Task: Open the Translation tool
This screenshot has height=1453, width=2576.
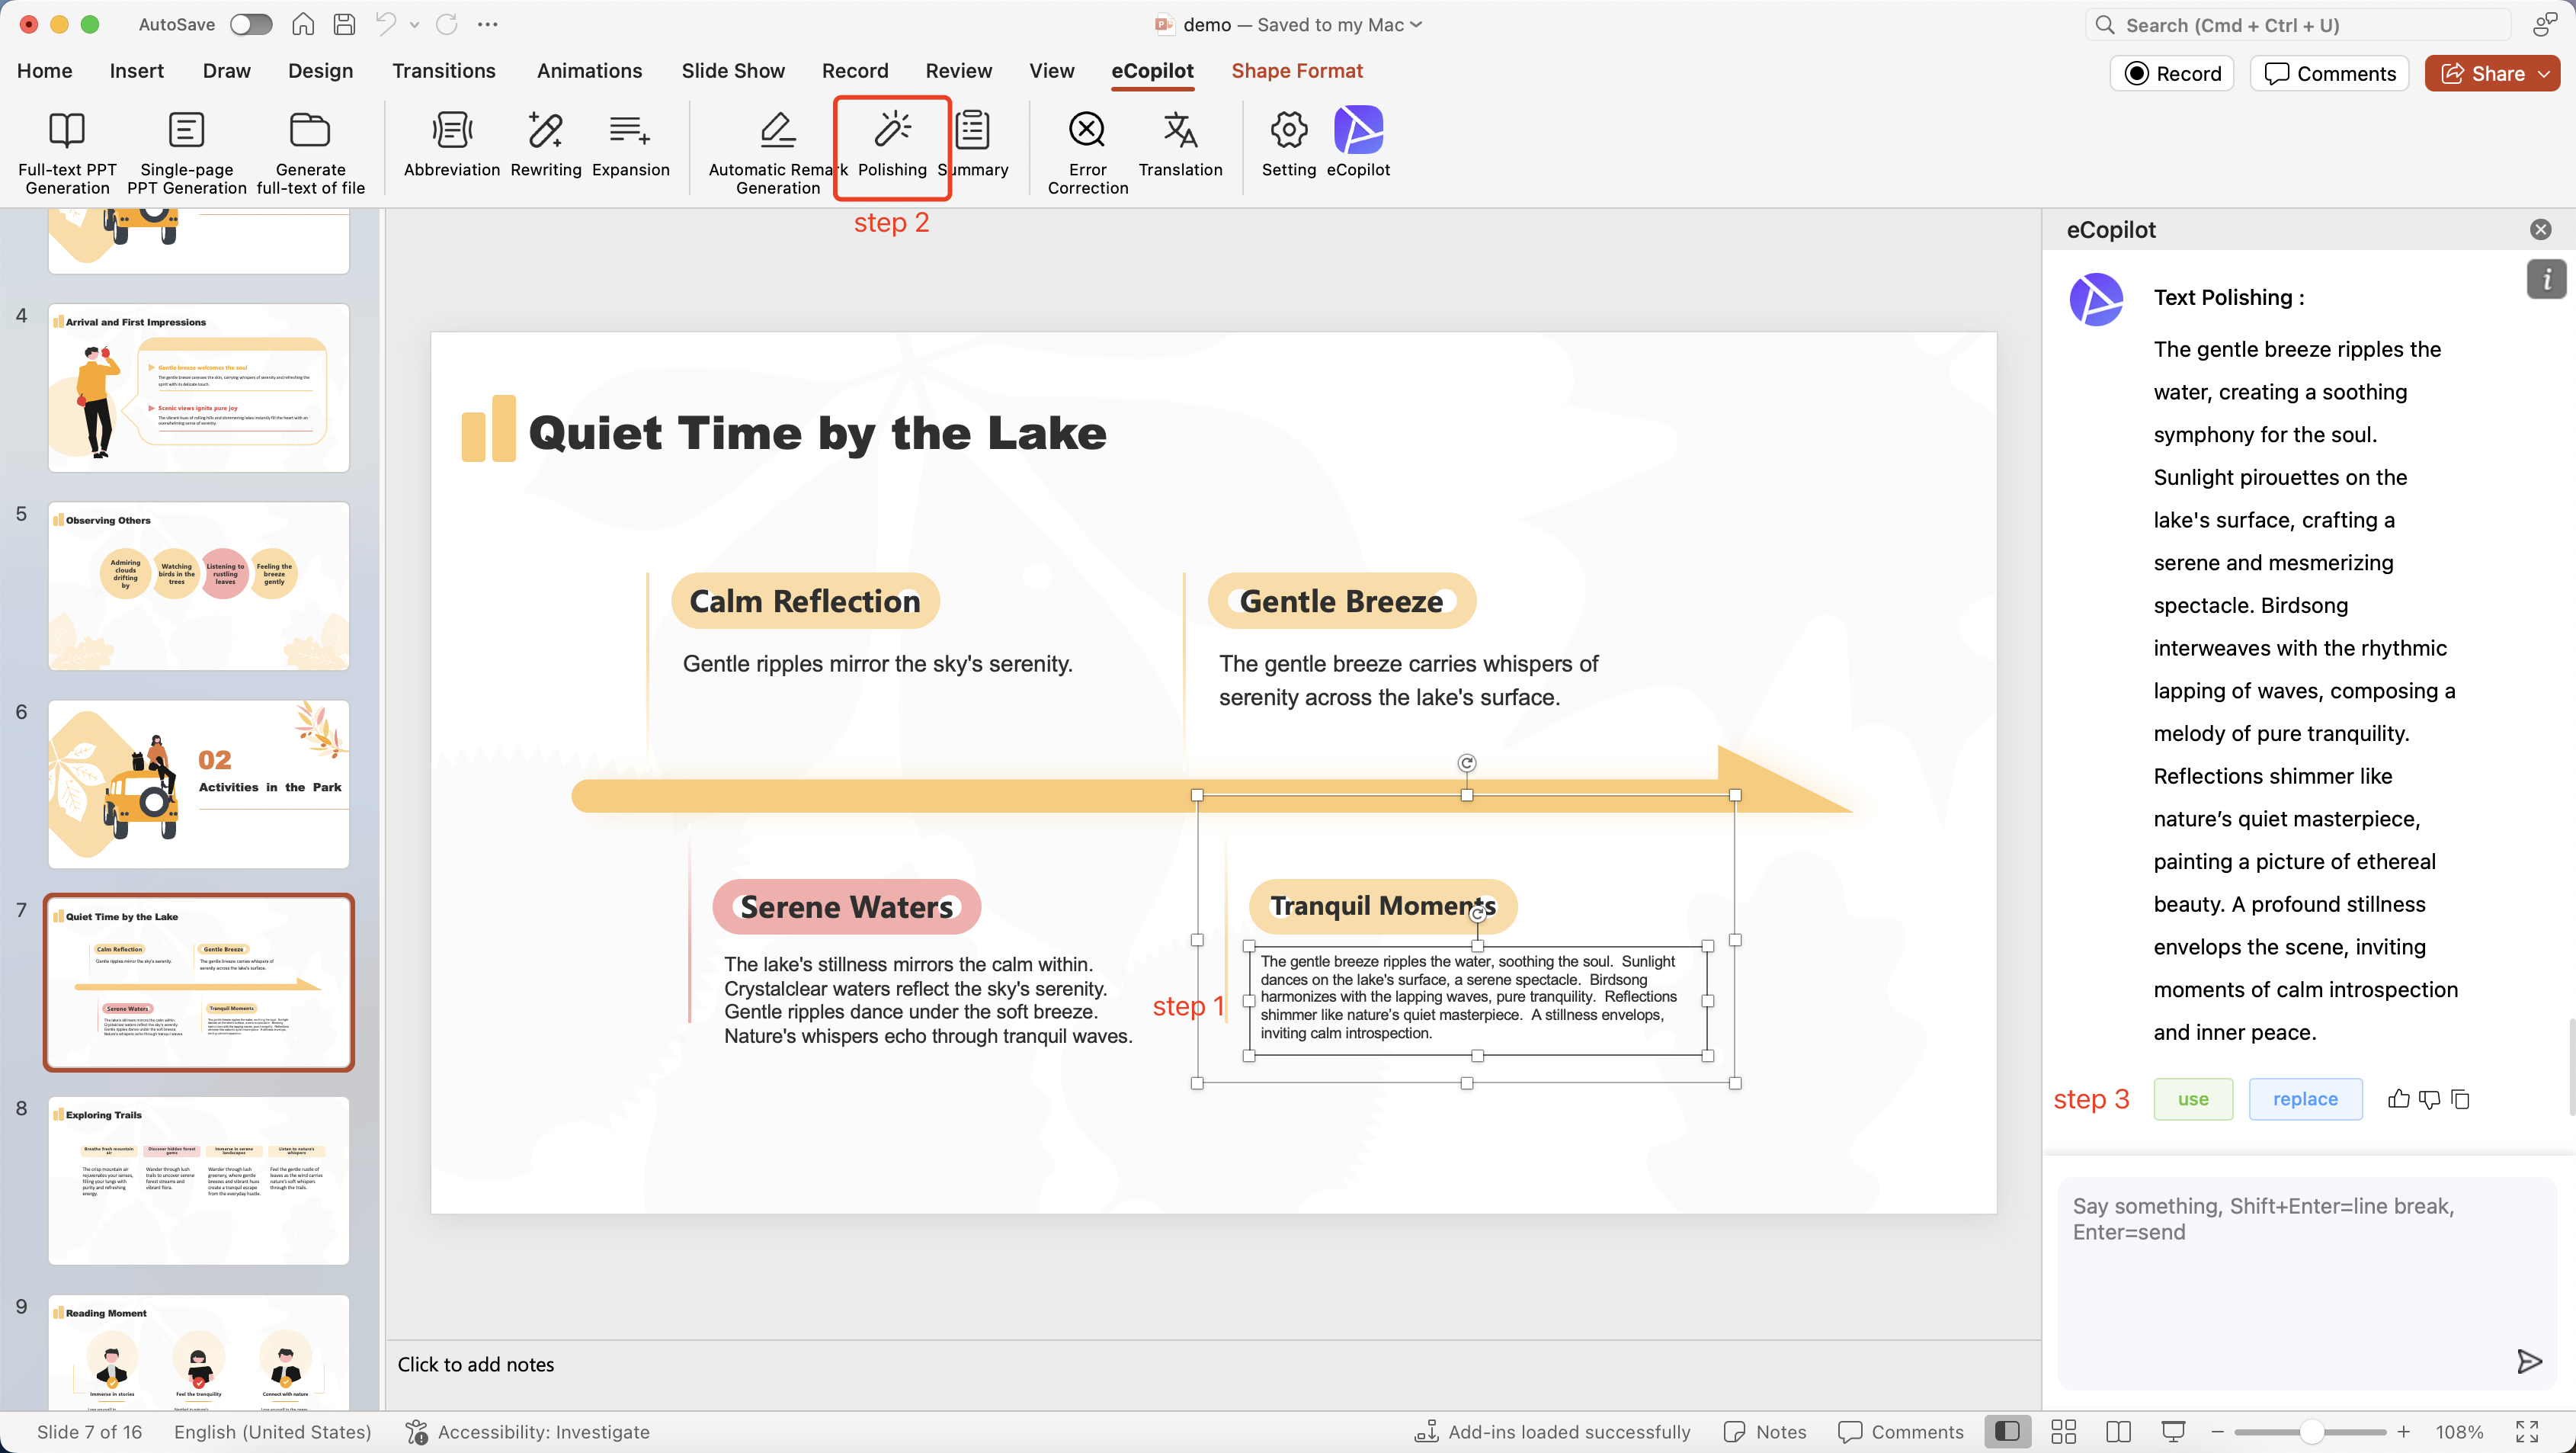Action: pos(1180,145)
